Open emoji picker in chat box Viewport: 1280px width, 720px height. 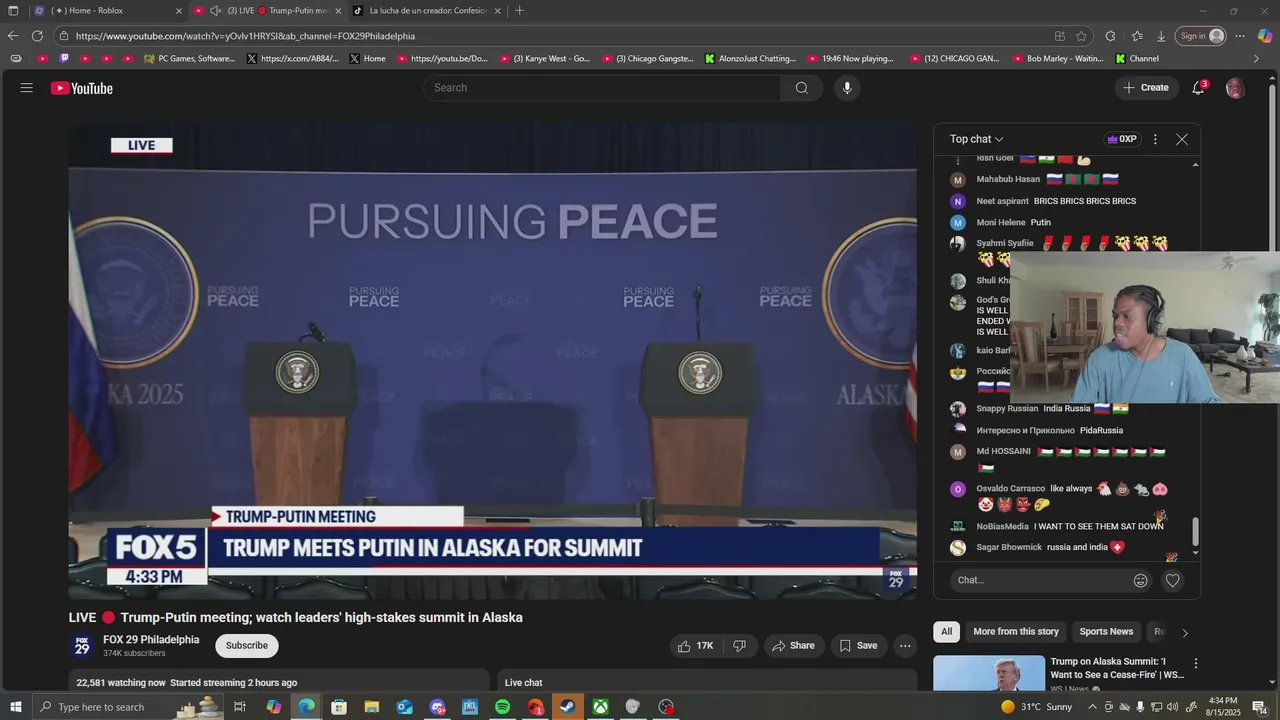1140,580
